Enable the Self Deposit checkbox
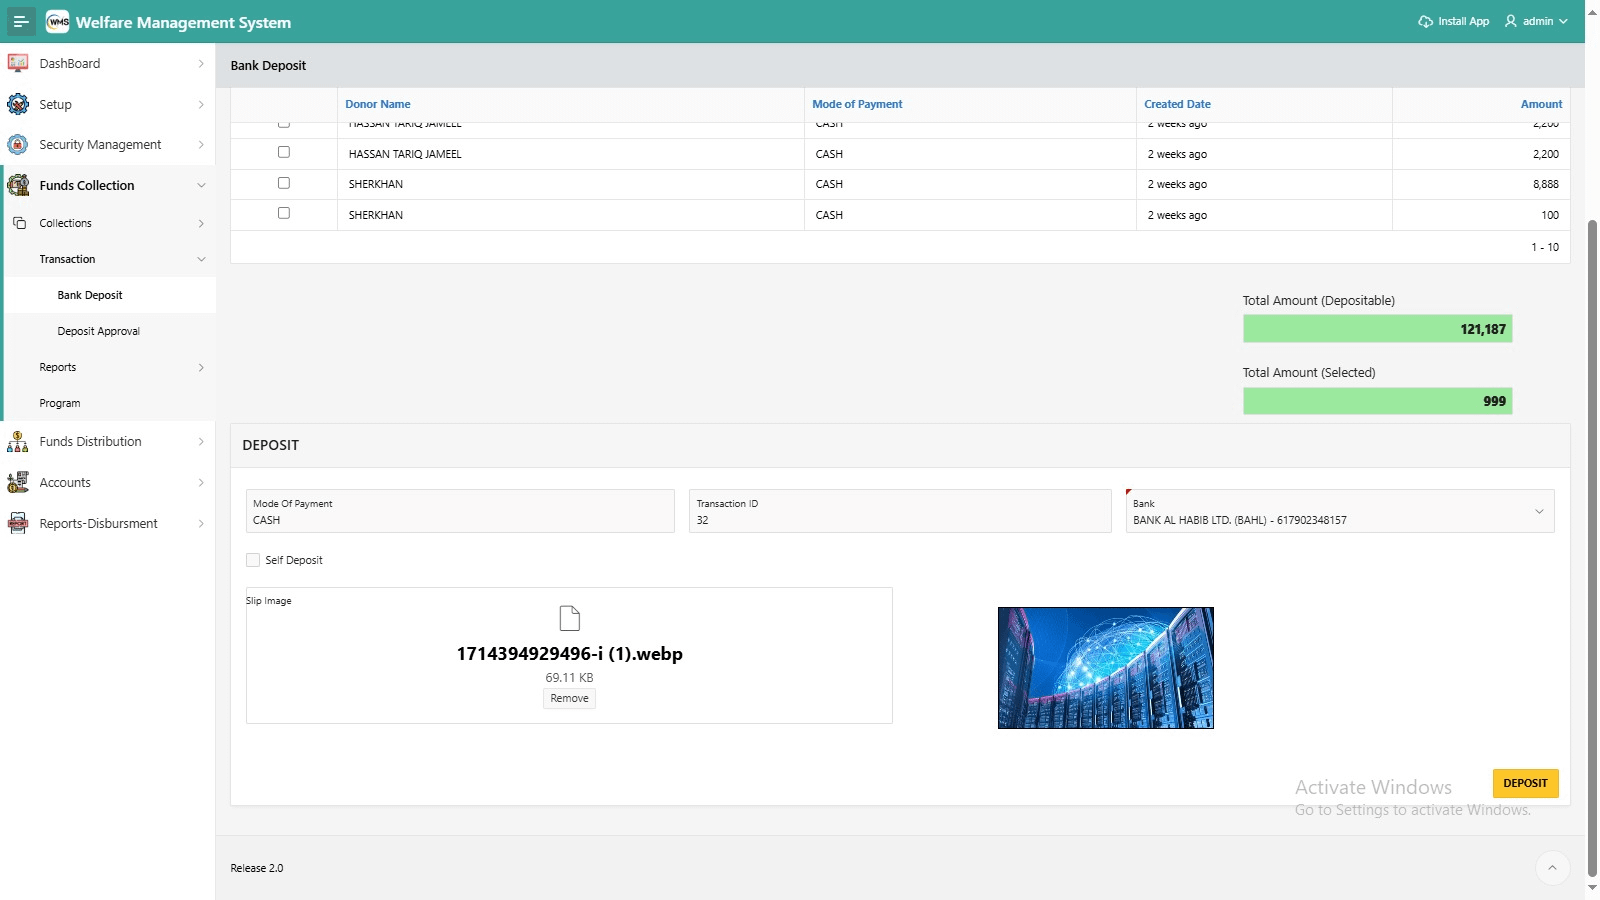Screen dimensions: 1600x900 pyautogui.click(x=253, y=560)
